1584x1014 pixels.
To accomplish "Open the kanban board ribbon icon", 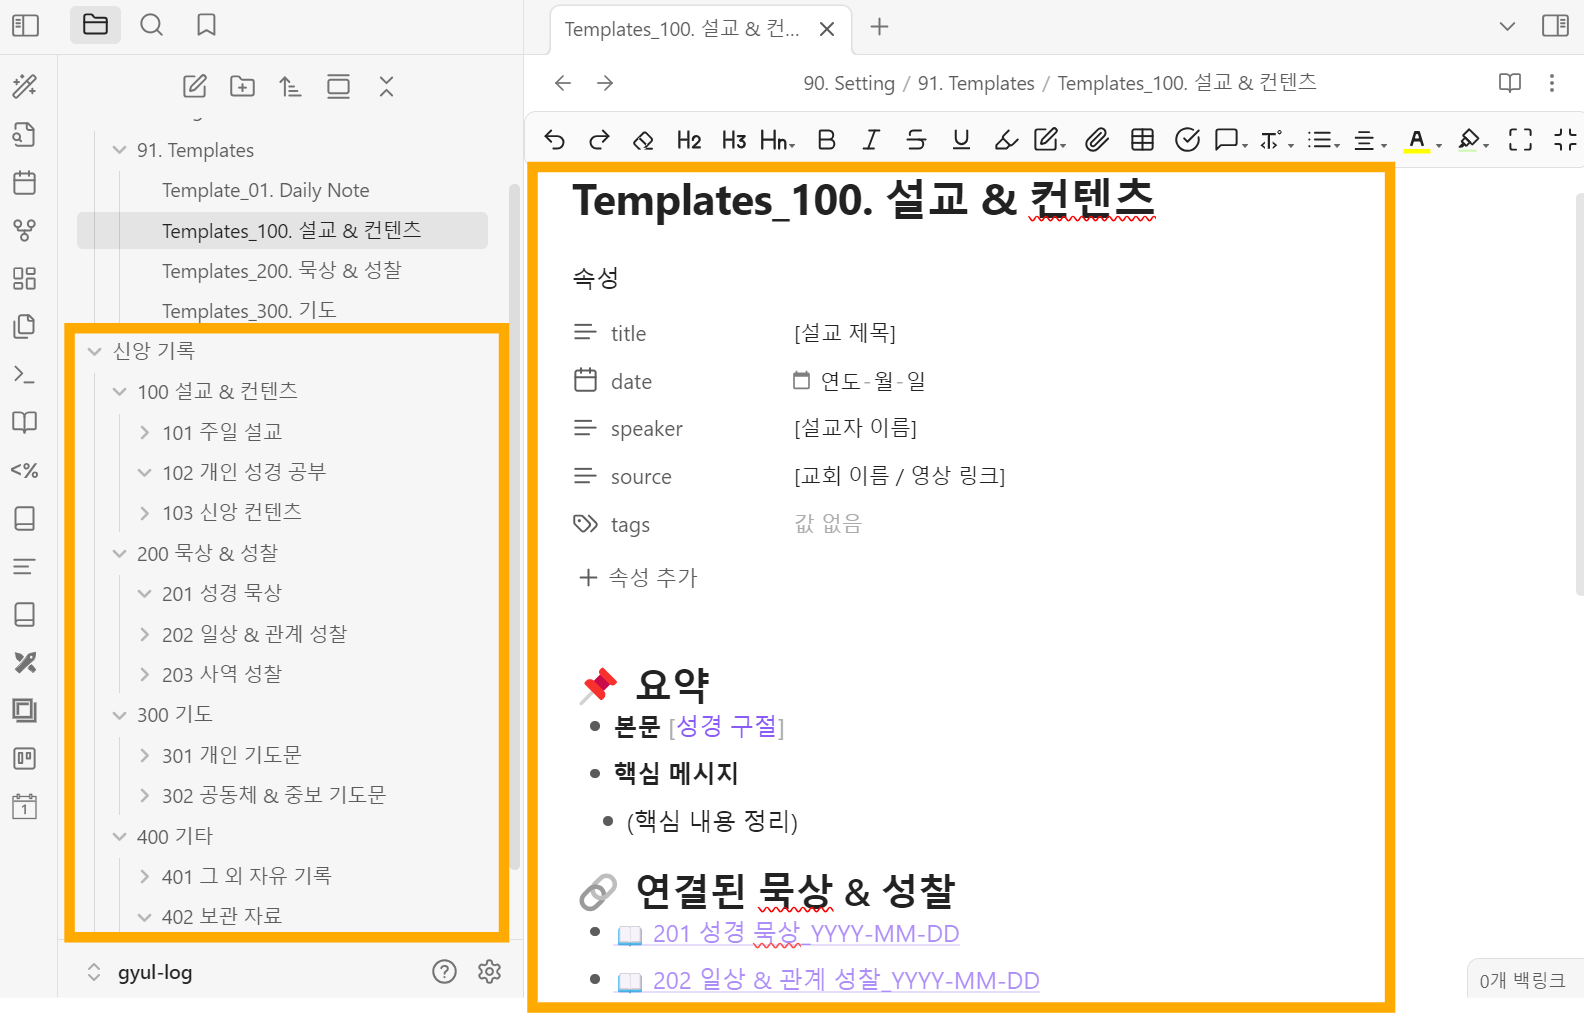I will click(x=24, y=759).
